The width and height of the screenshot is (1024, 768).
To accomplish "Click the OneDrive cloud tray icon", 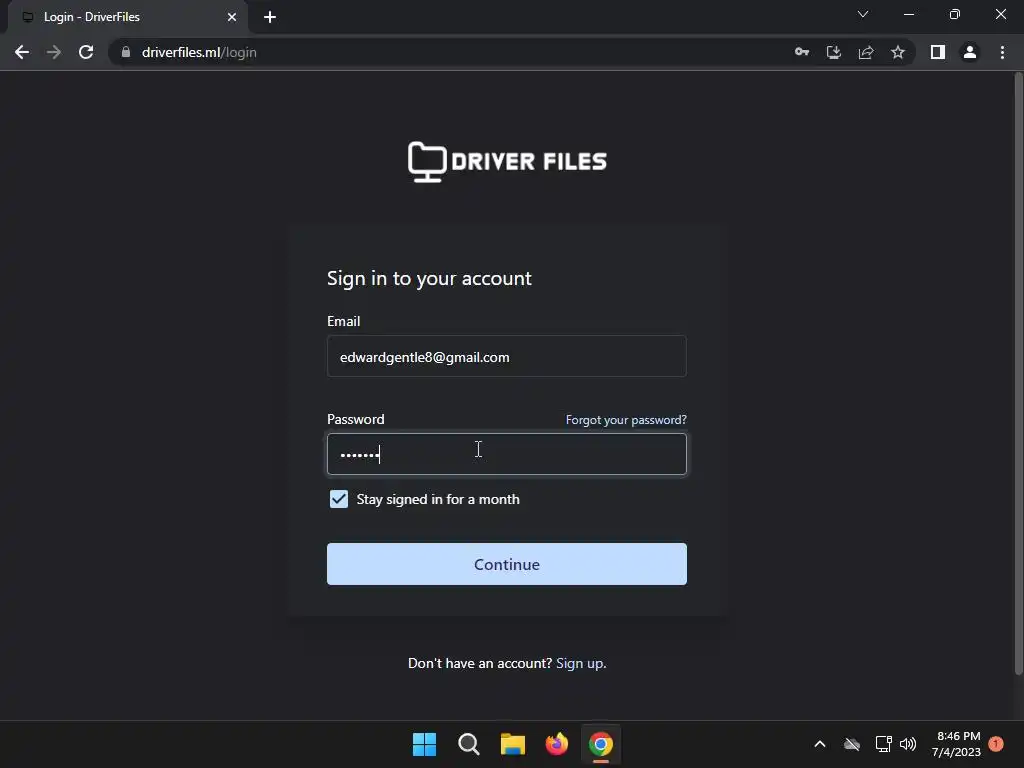I will click(x=852, y=744).
